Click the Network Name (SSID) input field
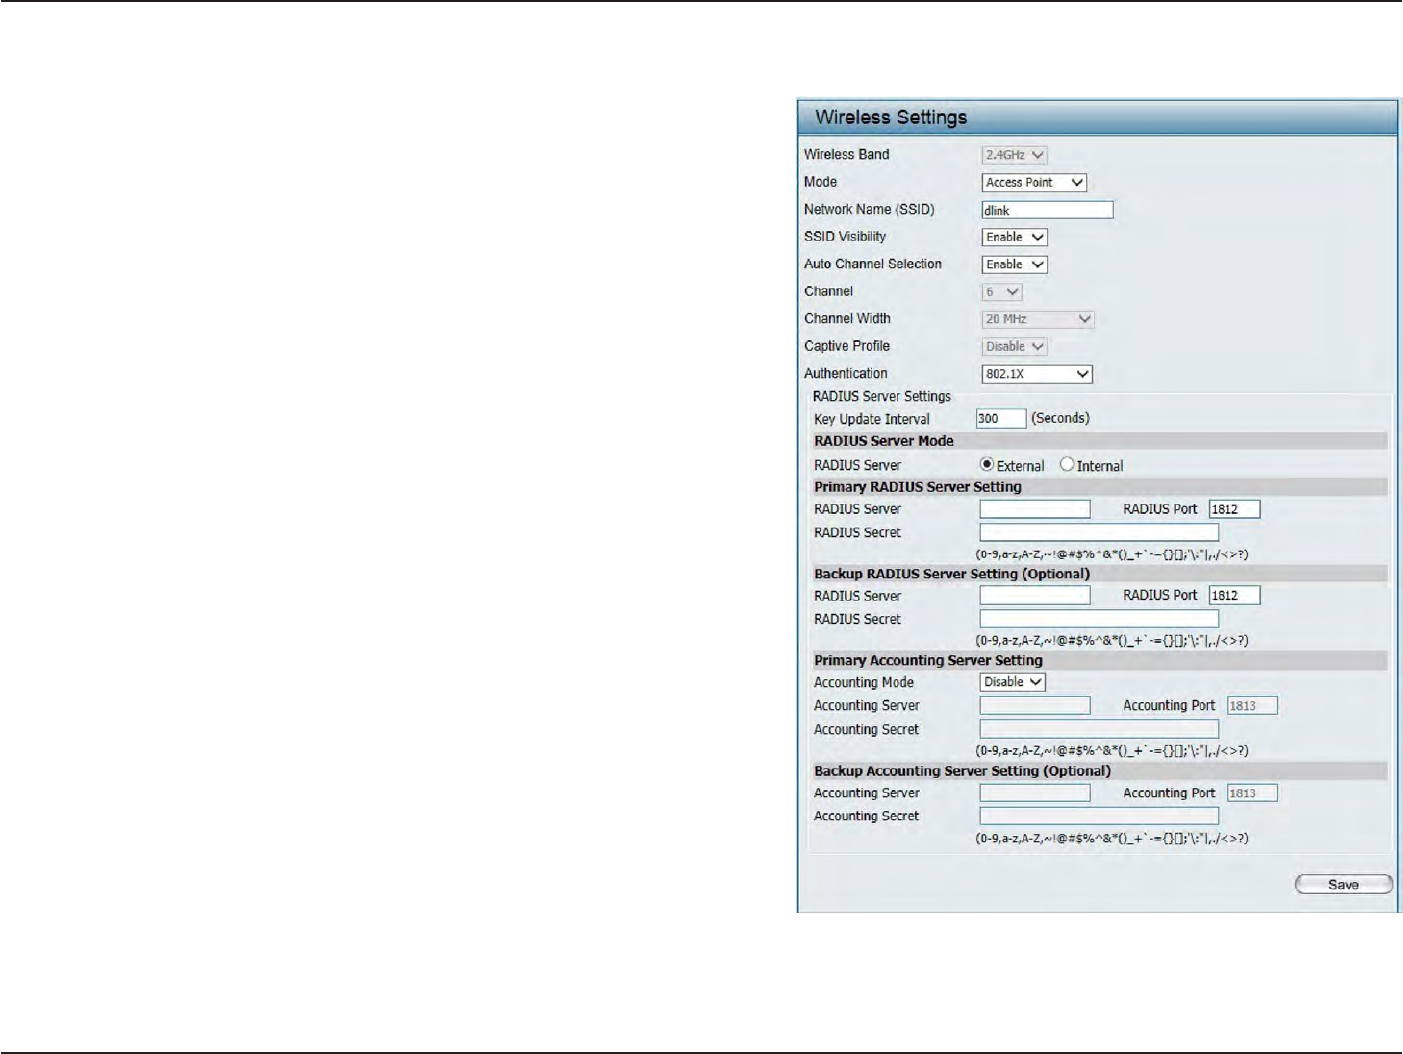This screenshot has width=1403, height=1054. tap(1047, 210)
